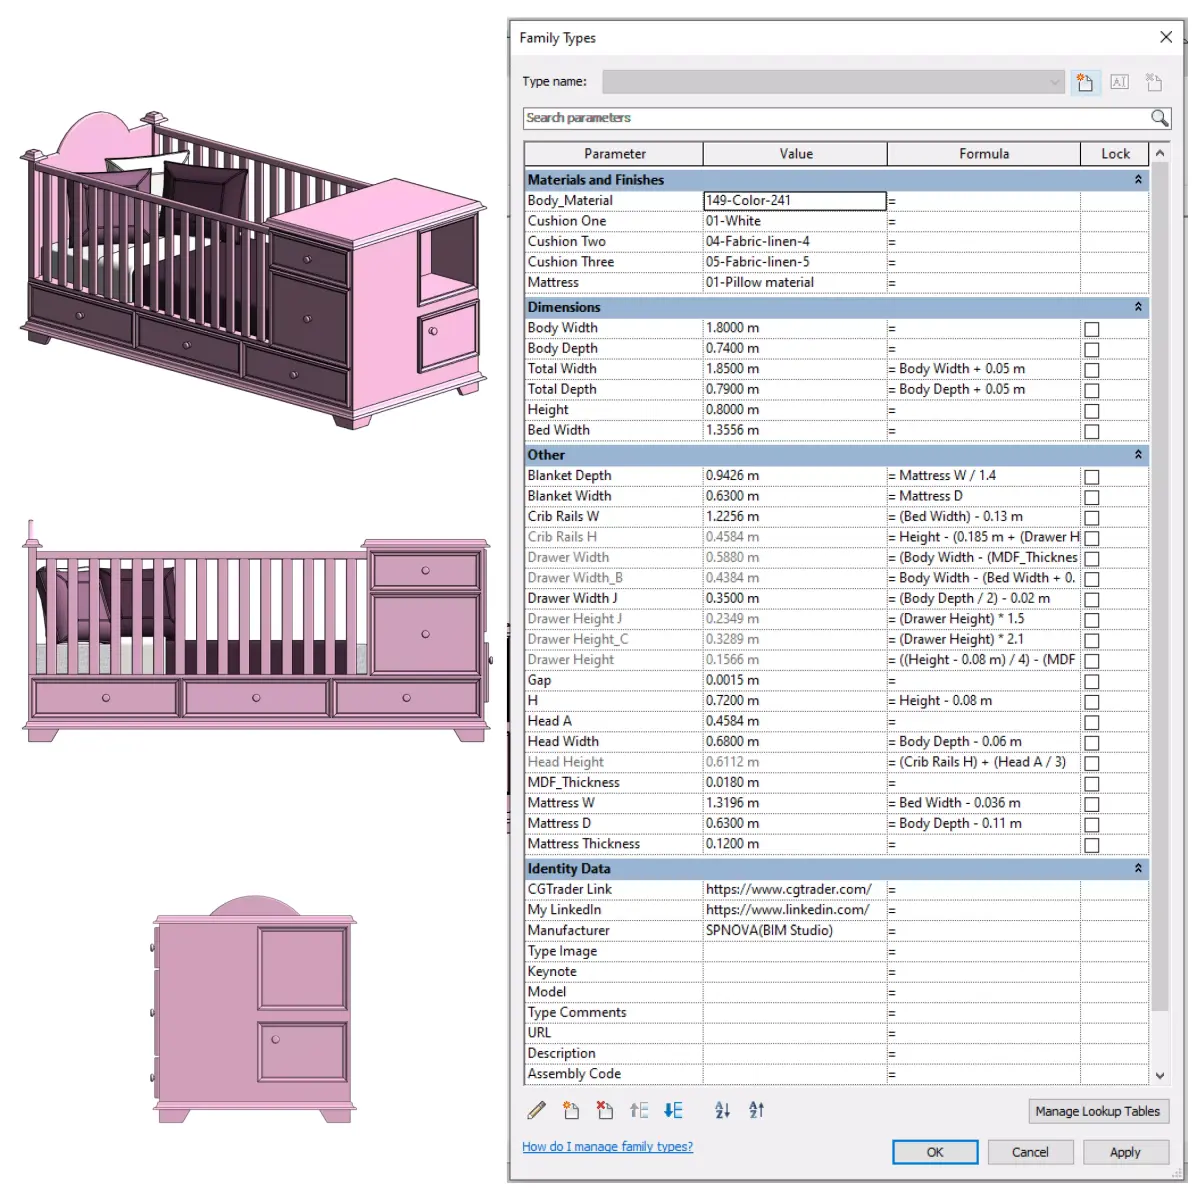Toggle lock checkbox for Bed Width

click(x=1092, y=432)
